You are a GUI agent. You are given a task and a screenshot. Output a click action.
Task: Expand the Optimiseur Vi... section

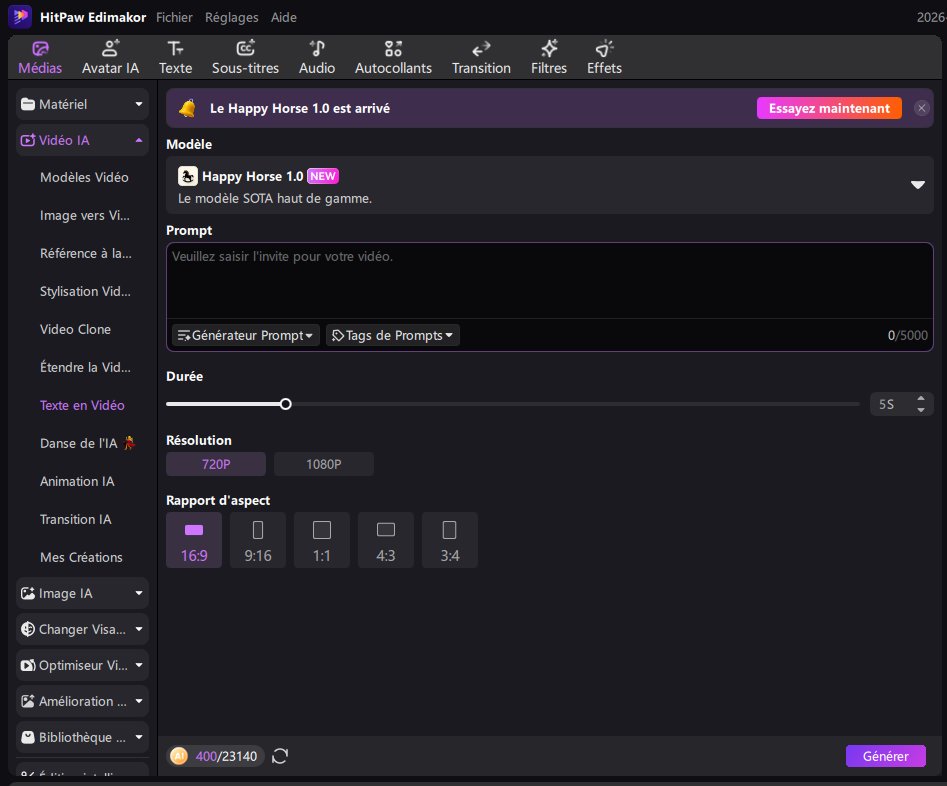pos(82,665)
